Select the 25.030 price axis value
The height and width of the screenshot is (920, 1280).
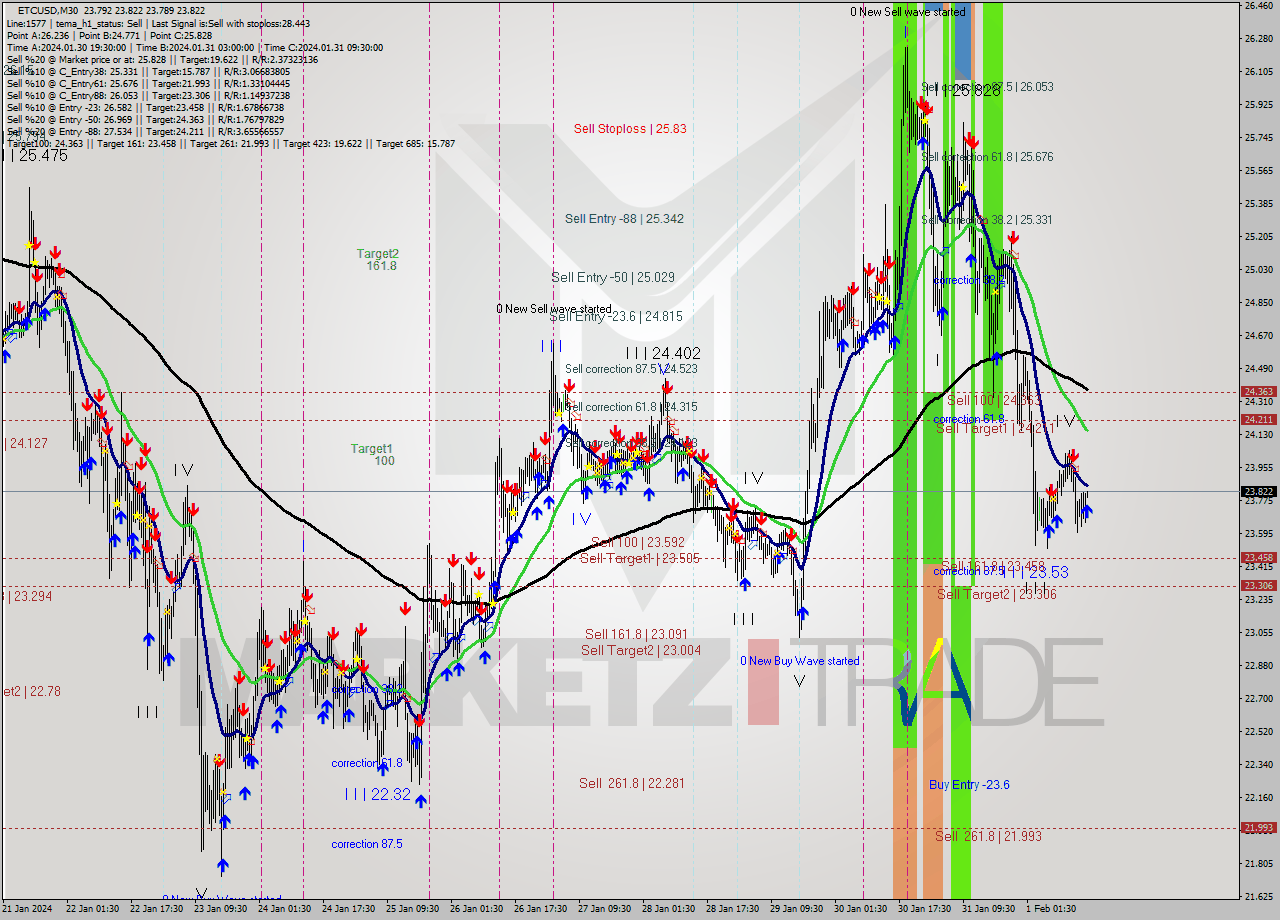pos(1258,270)
